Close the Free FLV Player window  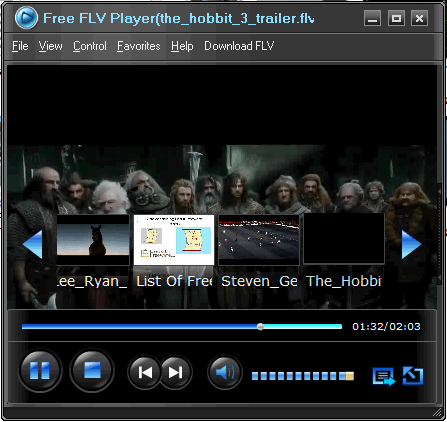419,18
